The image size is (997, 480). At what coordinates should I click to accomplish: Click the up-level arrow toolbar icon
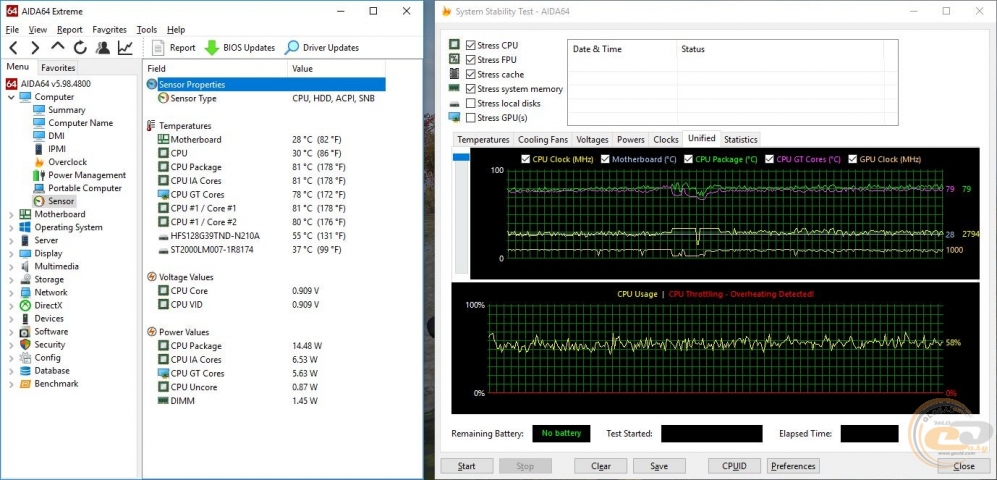(58, 46)
